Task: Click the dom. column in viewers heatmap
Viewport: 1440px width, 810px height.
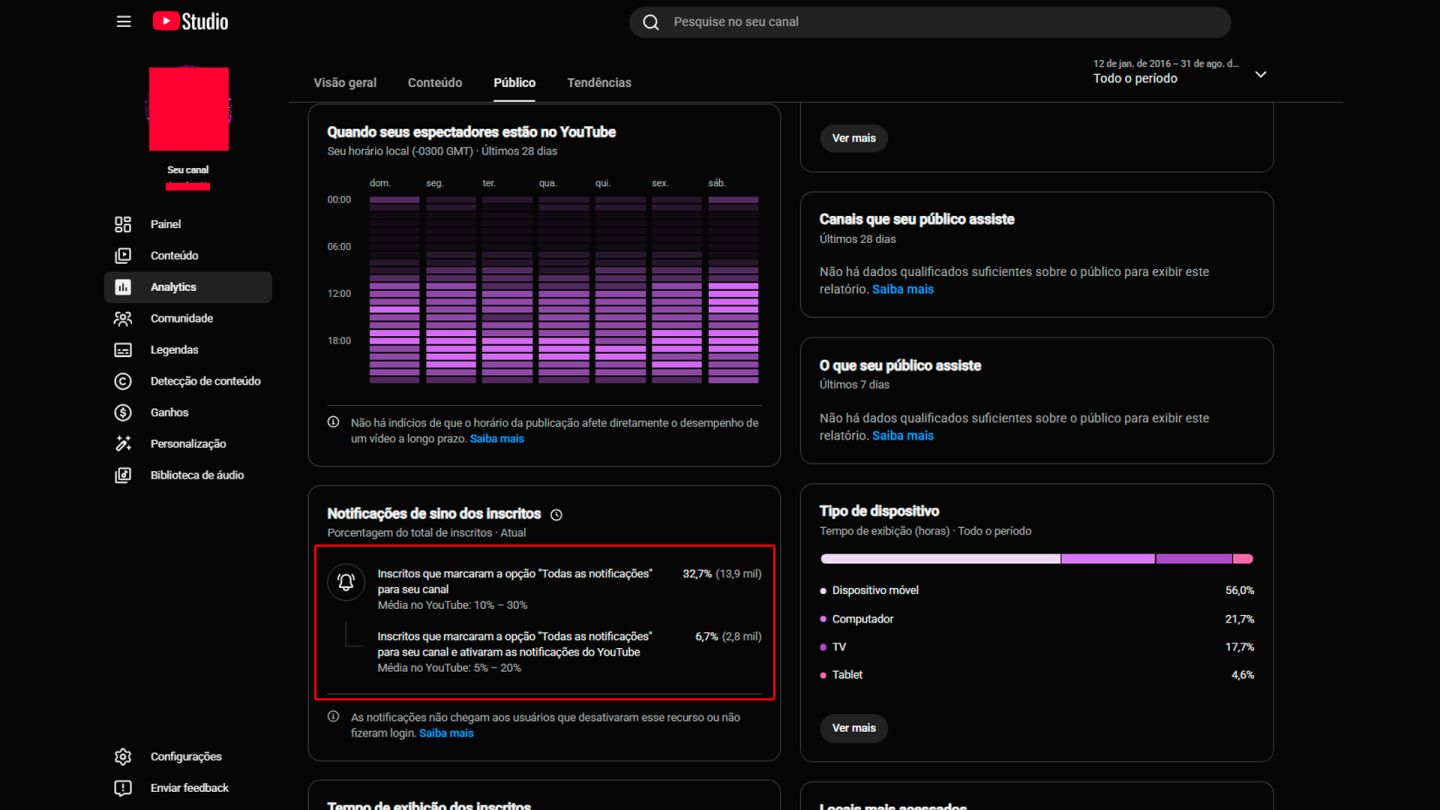Action: pyautogui.click(x=394, y=290)
